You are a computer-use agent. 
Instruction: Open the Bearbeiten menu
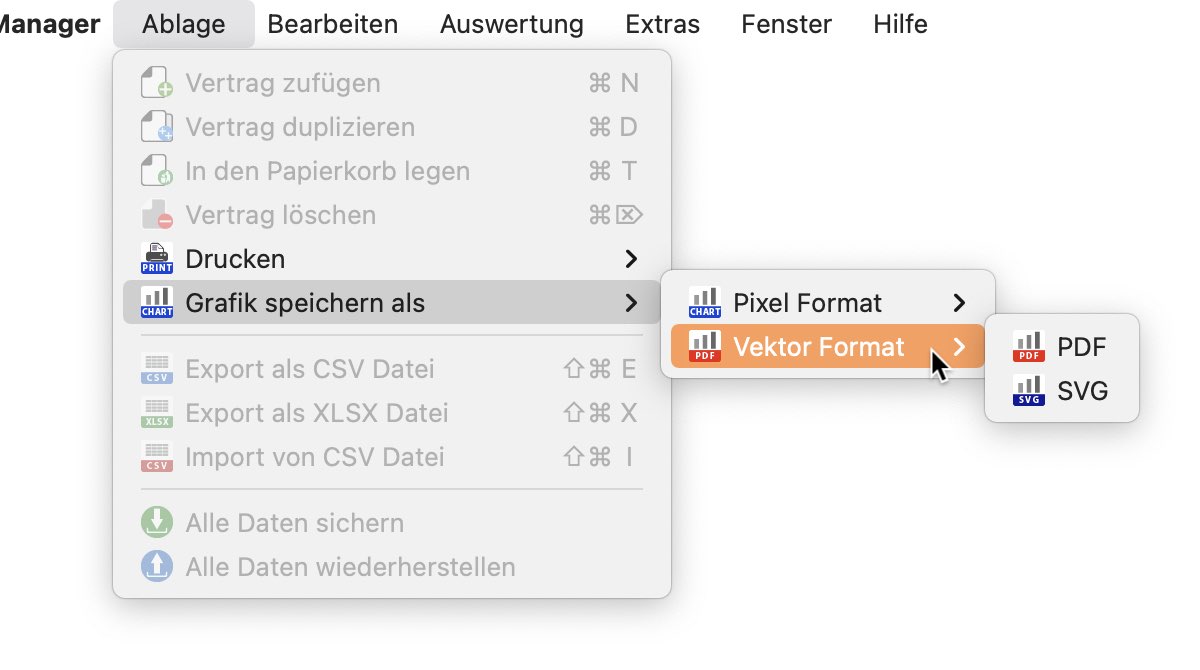point(333,24)
